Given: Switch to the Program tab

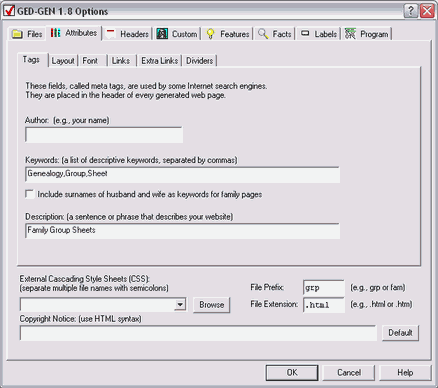Looking at the screenshot, I should click(366, 34).
